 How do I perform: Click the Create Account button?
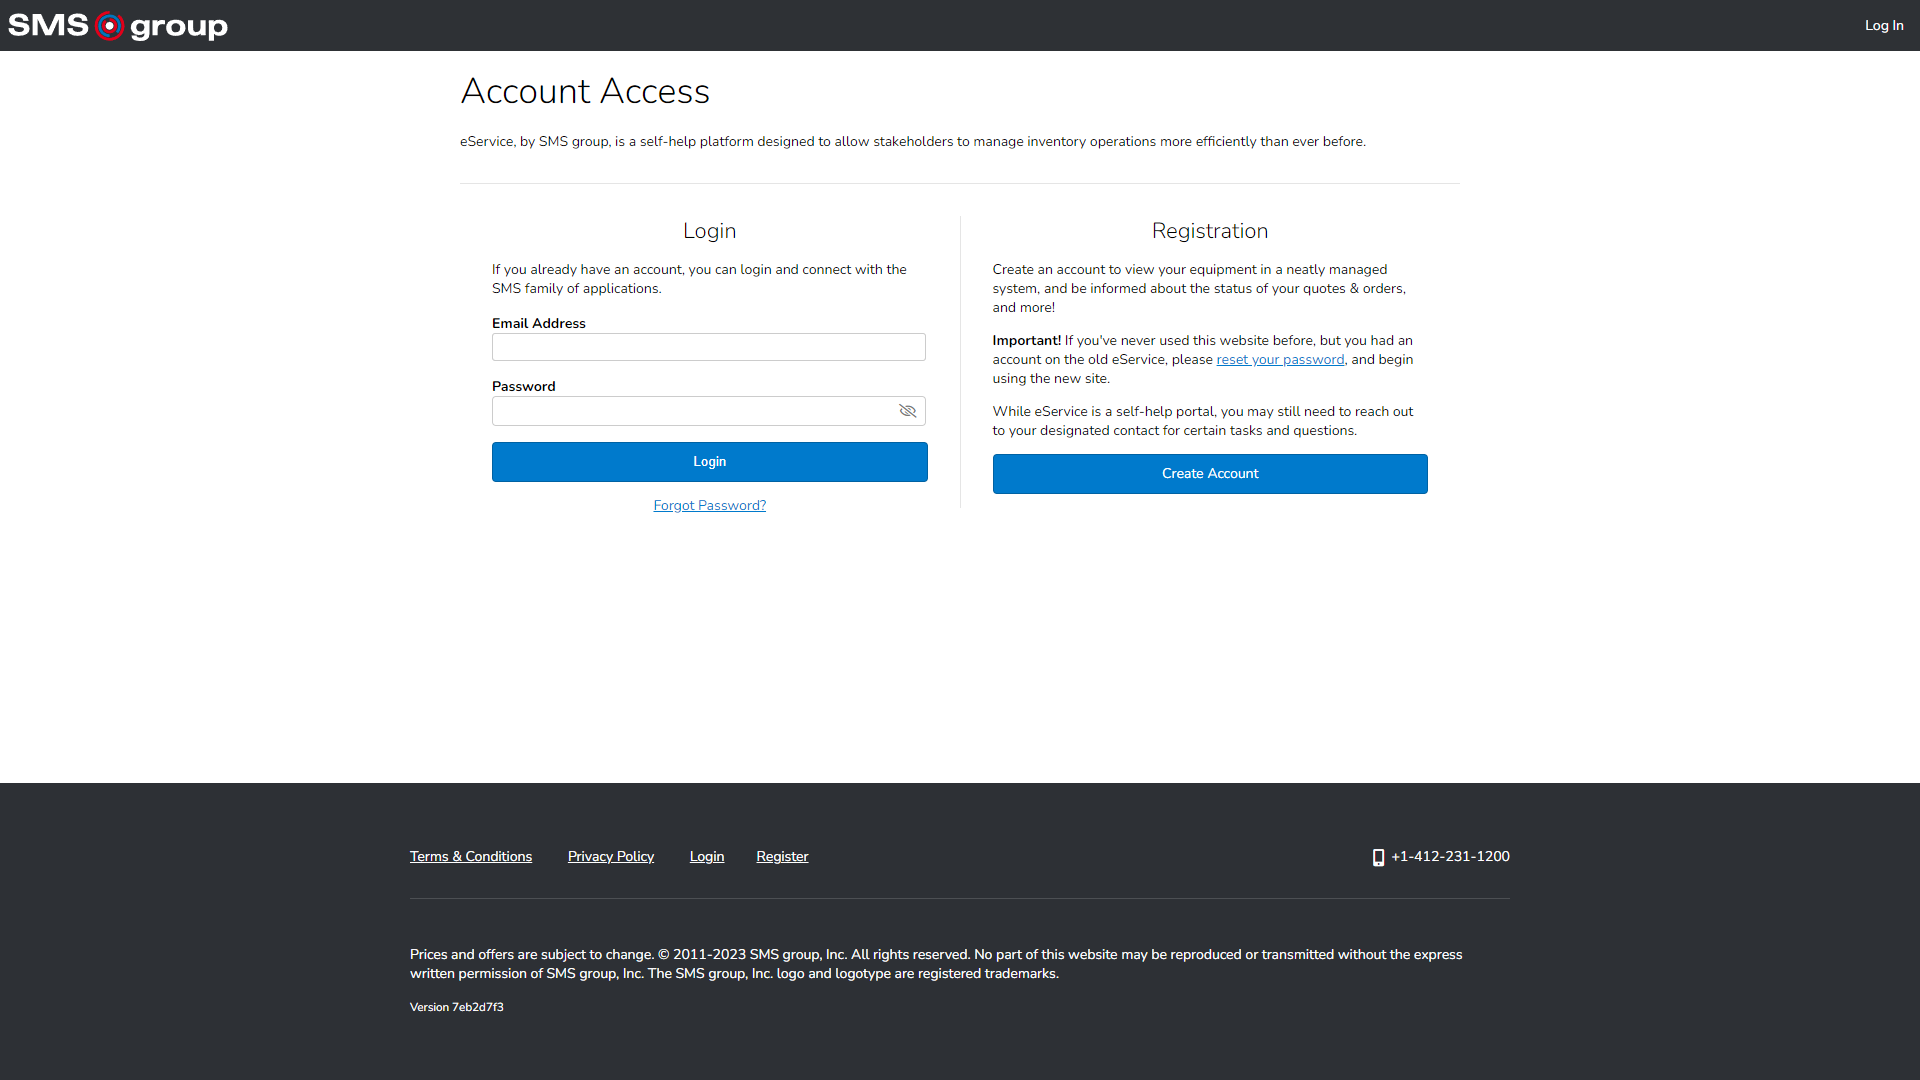(x=1209, y=474)
